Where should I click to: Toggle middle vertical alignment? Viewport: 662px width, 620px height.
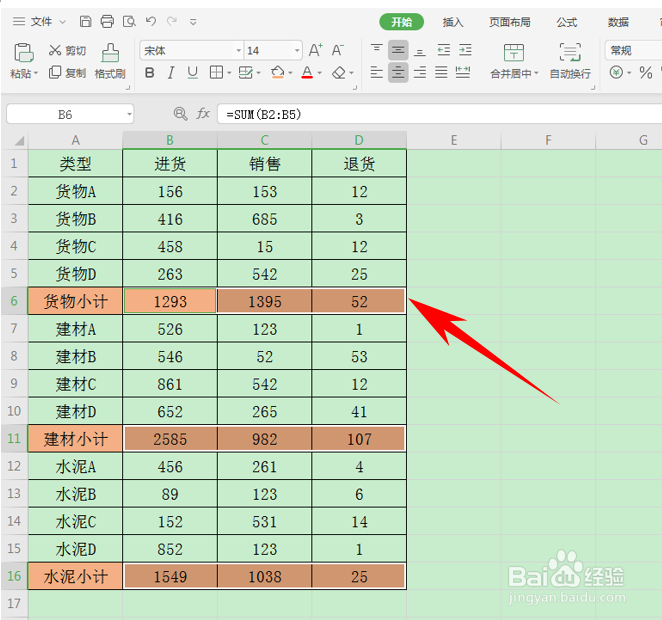click(x=398, y=51)
